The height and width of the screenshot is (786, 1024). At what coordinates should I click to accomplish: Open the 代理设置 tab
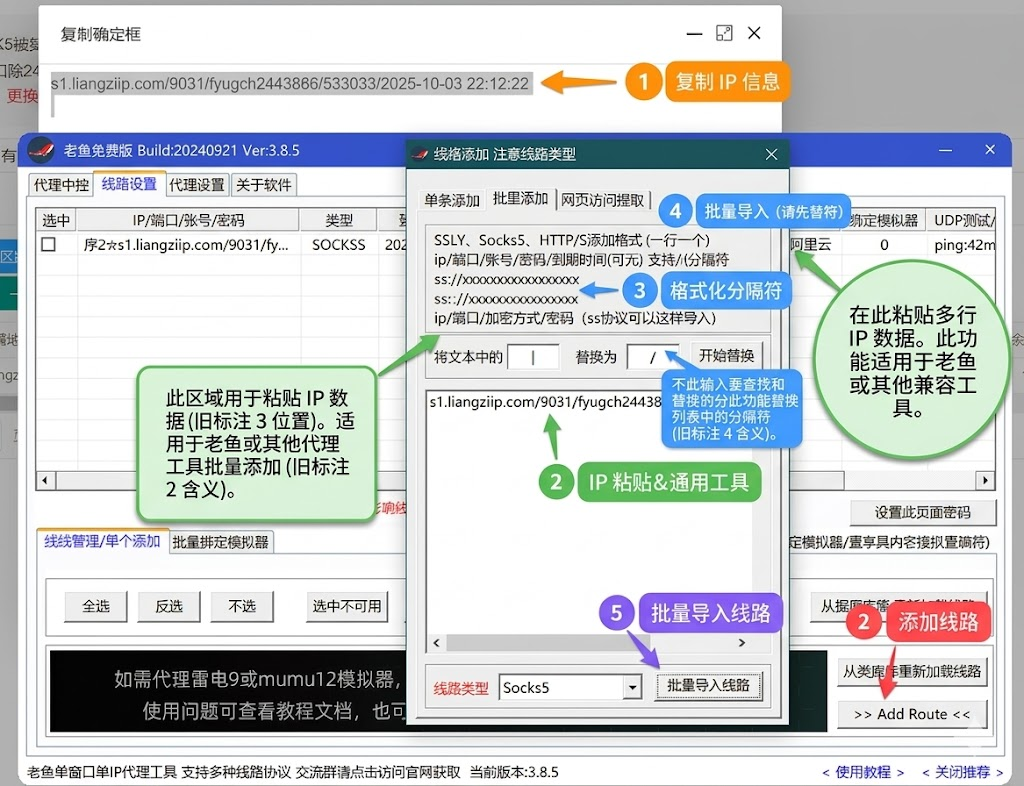pyautogui.click(x=197, y=185)
